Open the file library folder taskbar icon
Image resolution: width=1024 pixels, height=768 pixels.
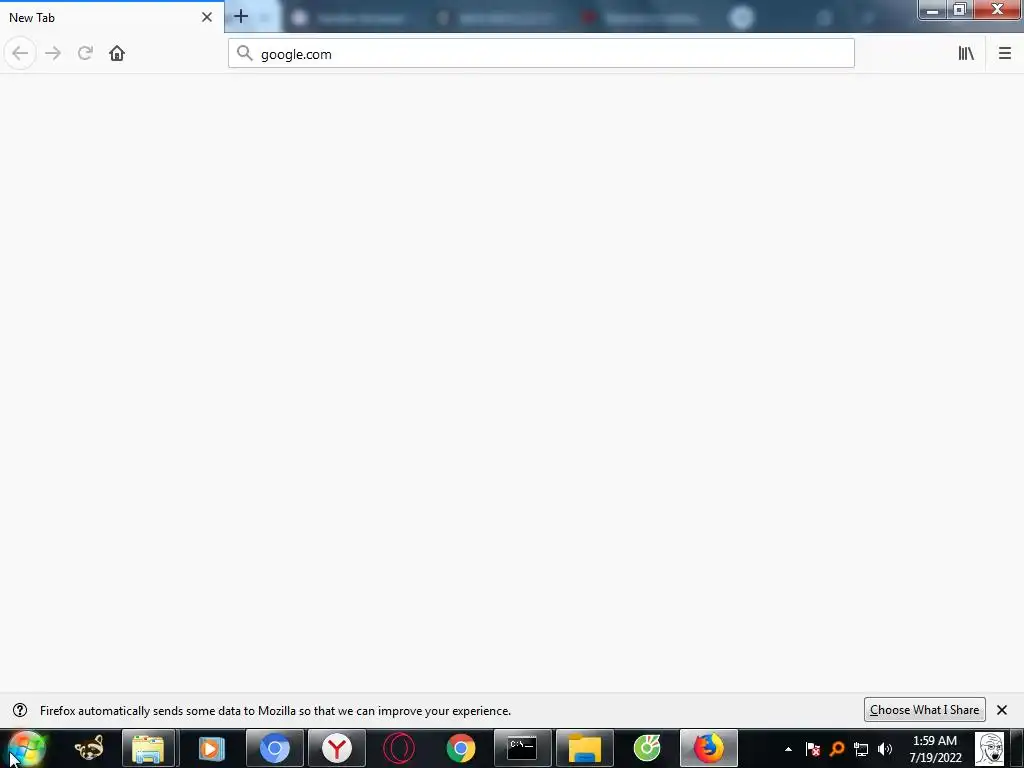click(148, 748)
